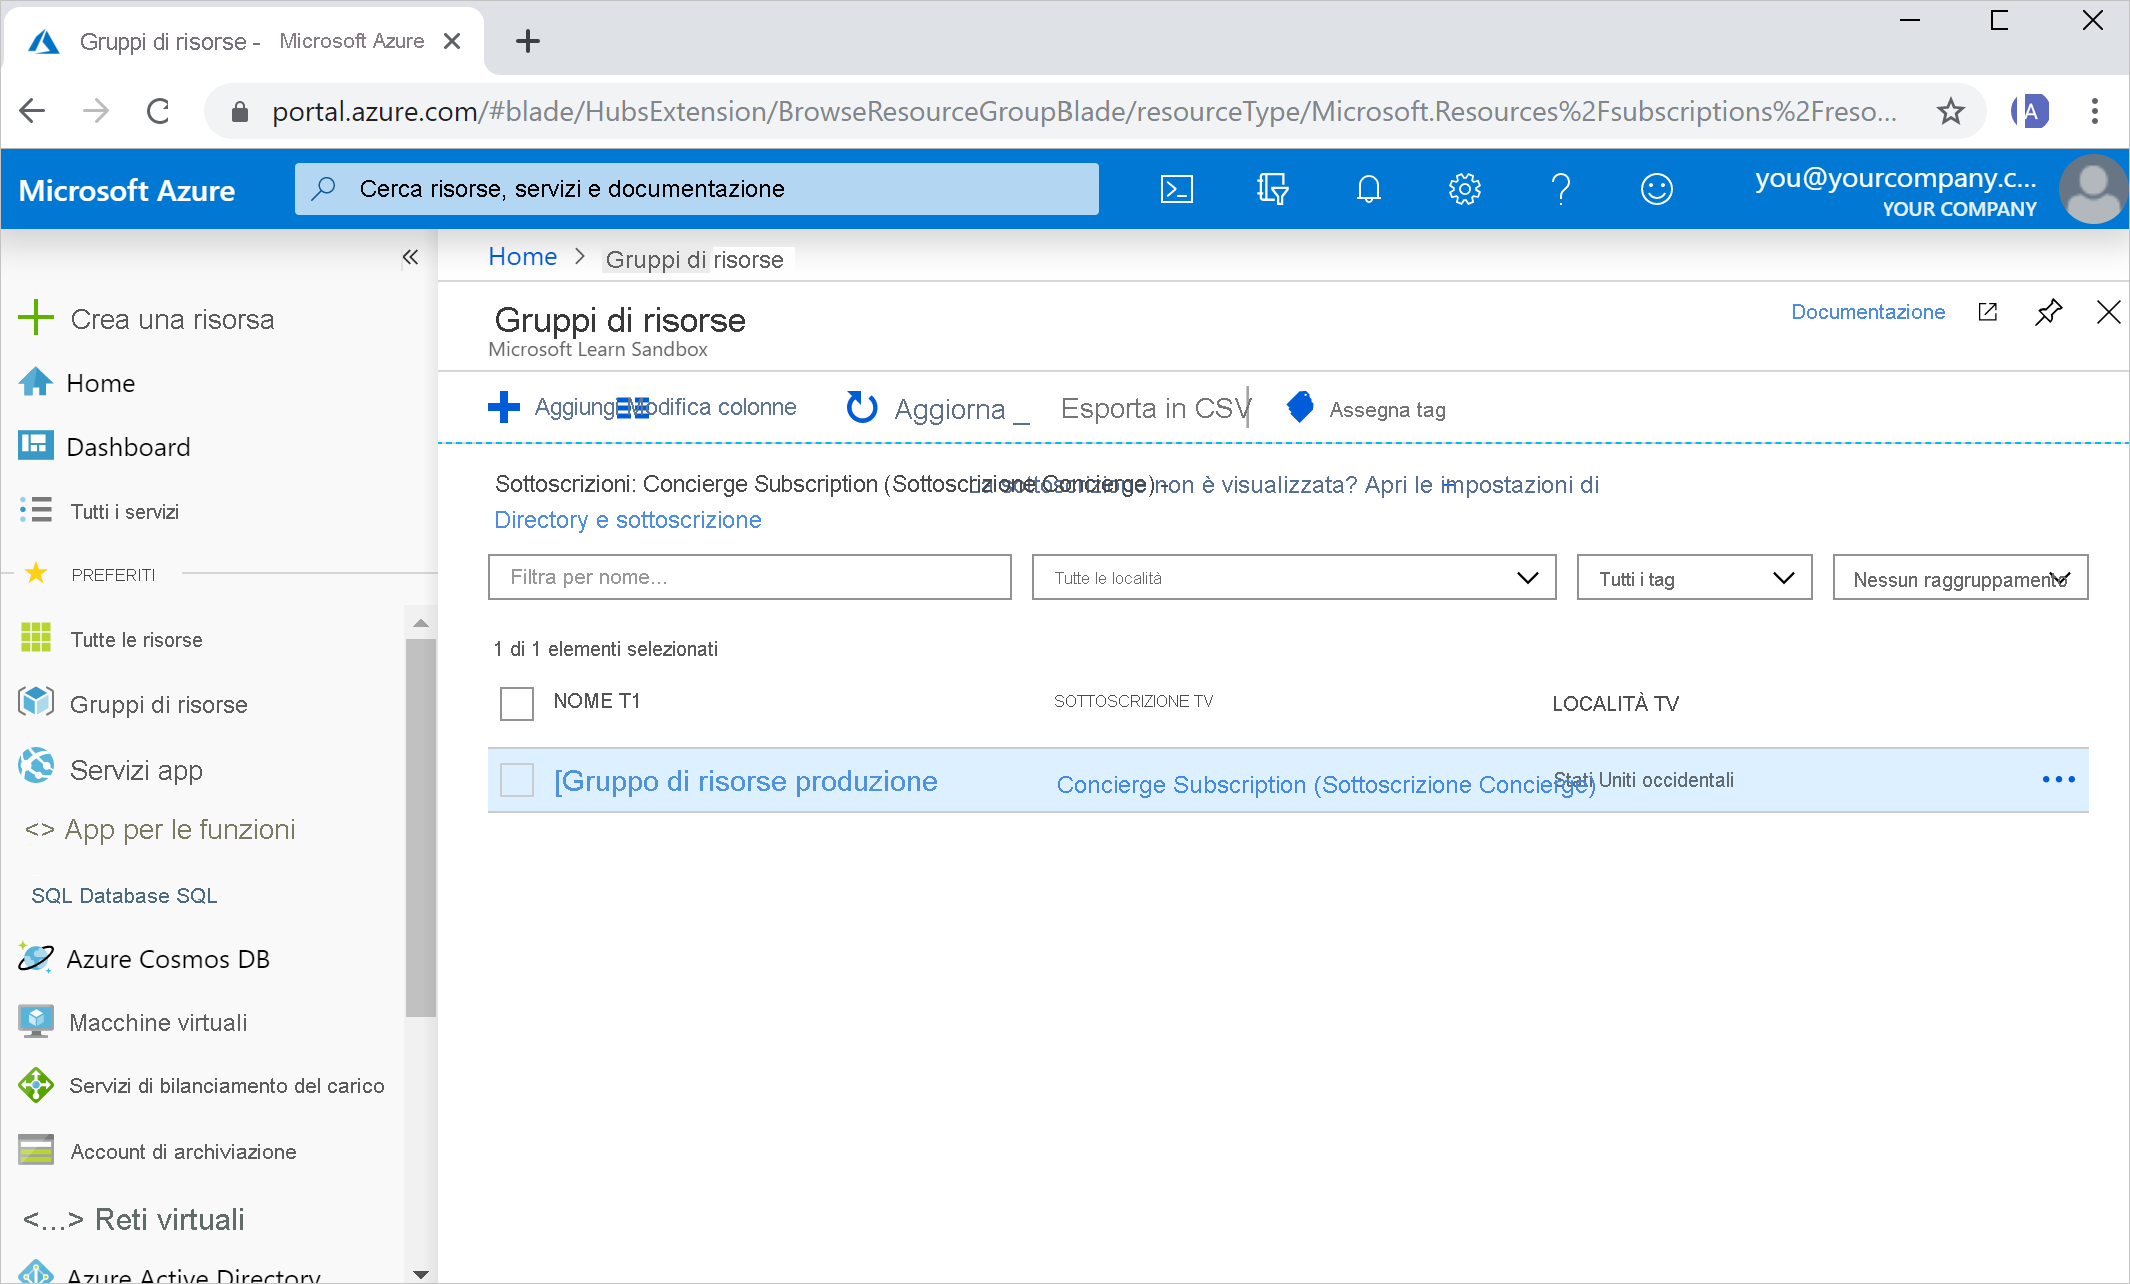Click Account di archiviazione icon
Image resolution: width=2130 pixels, height=1284 pixels.
point(36,1150)
